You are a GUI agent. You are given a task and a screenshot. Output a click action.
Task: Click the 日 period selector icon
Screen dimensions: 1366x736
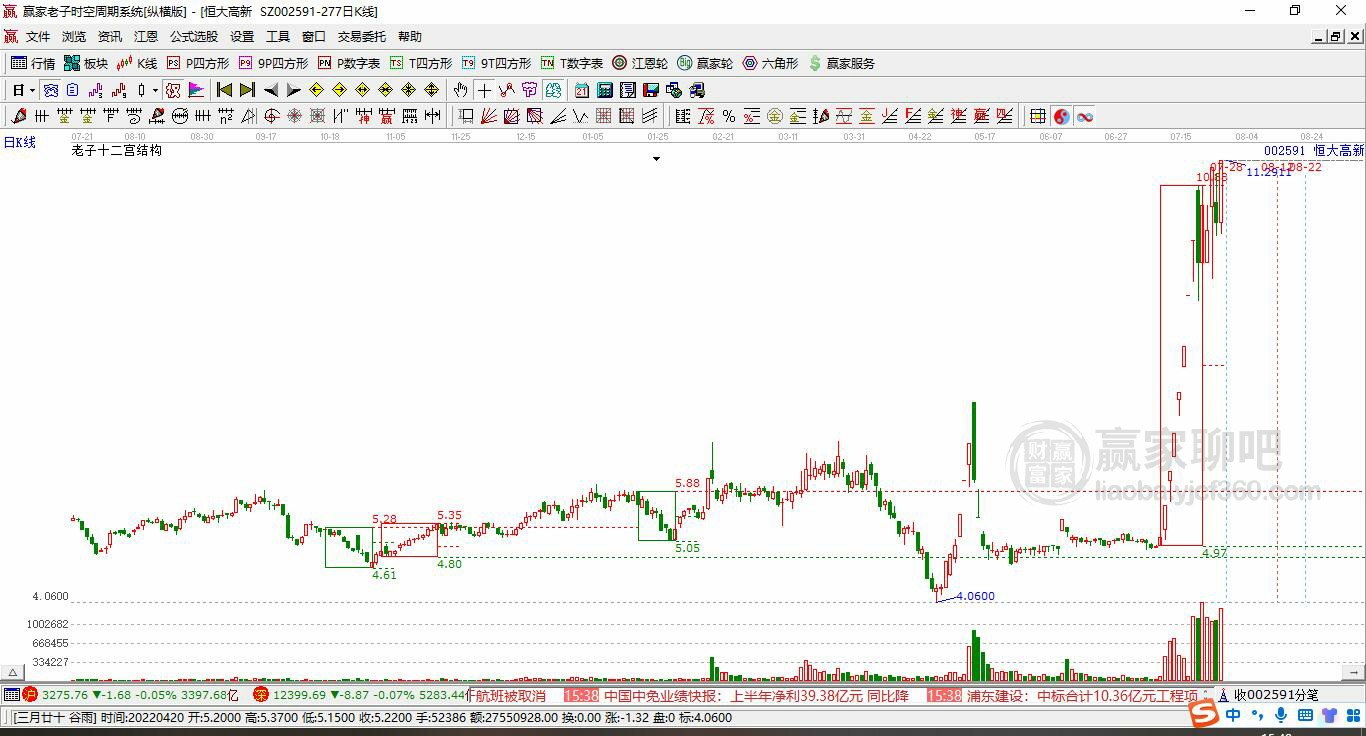pos(18,90)
